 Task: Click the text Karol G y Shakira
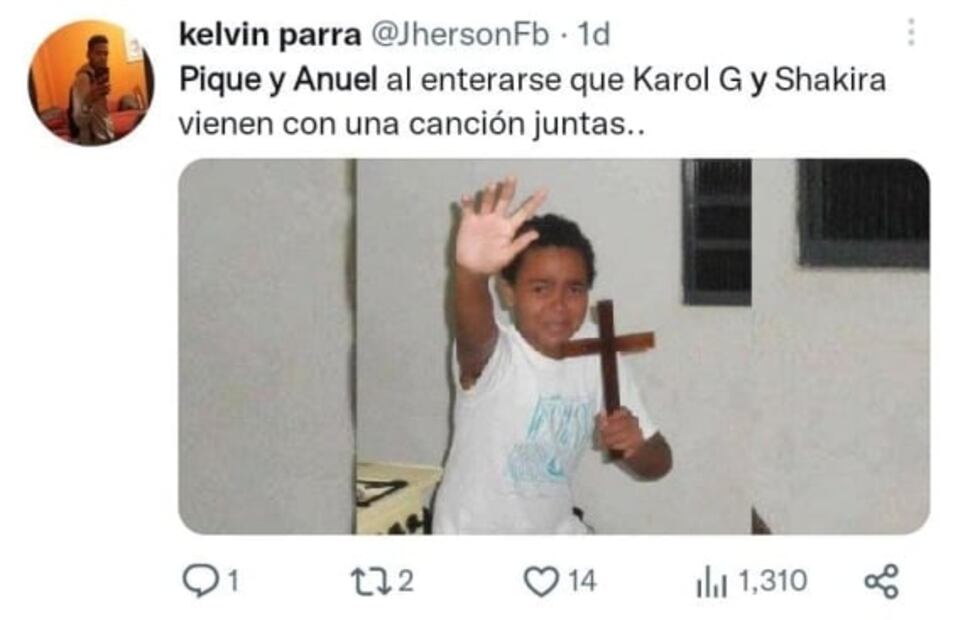pyautogui.click(x=759, y=80)
